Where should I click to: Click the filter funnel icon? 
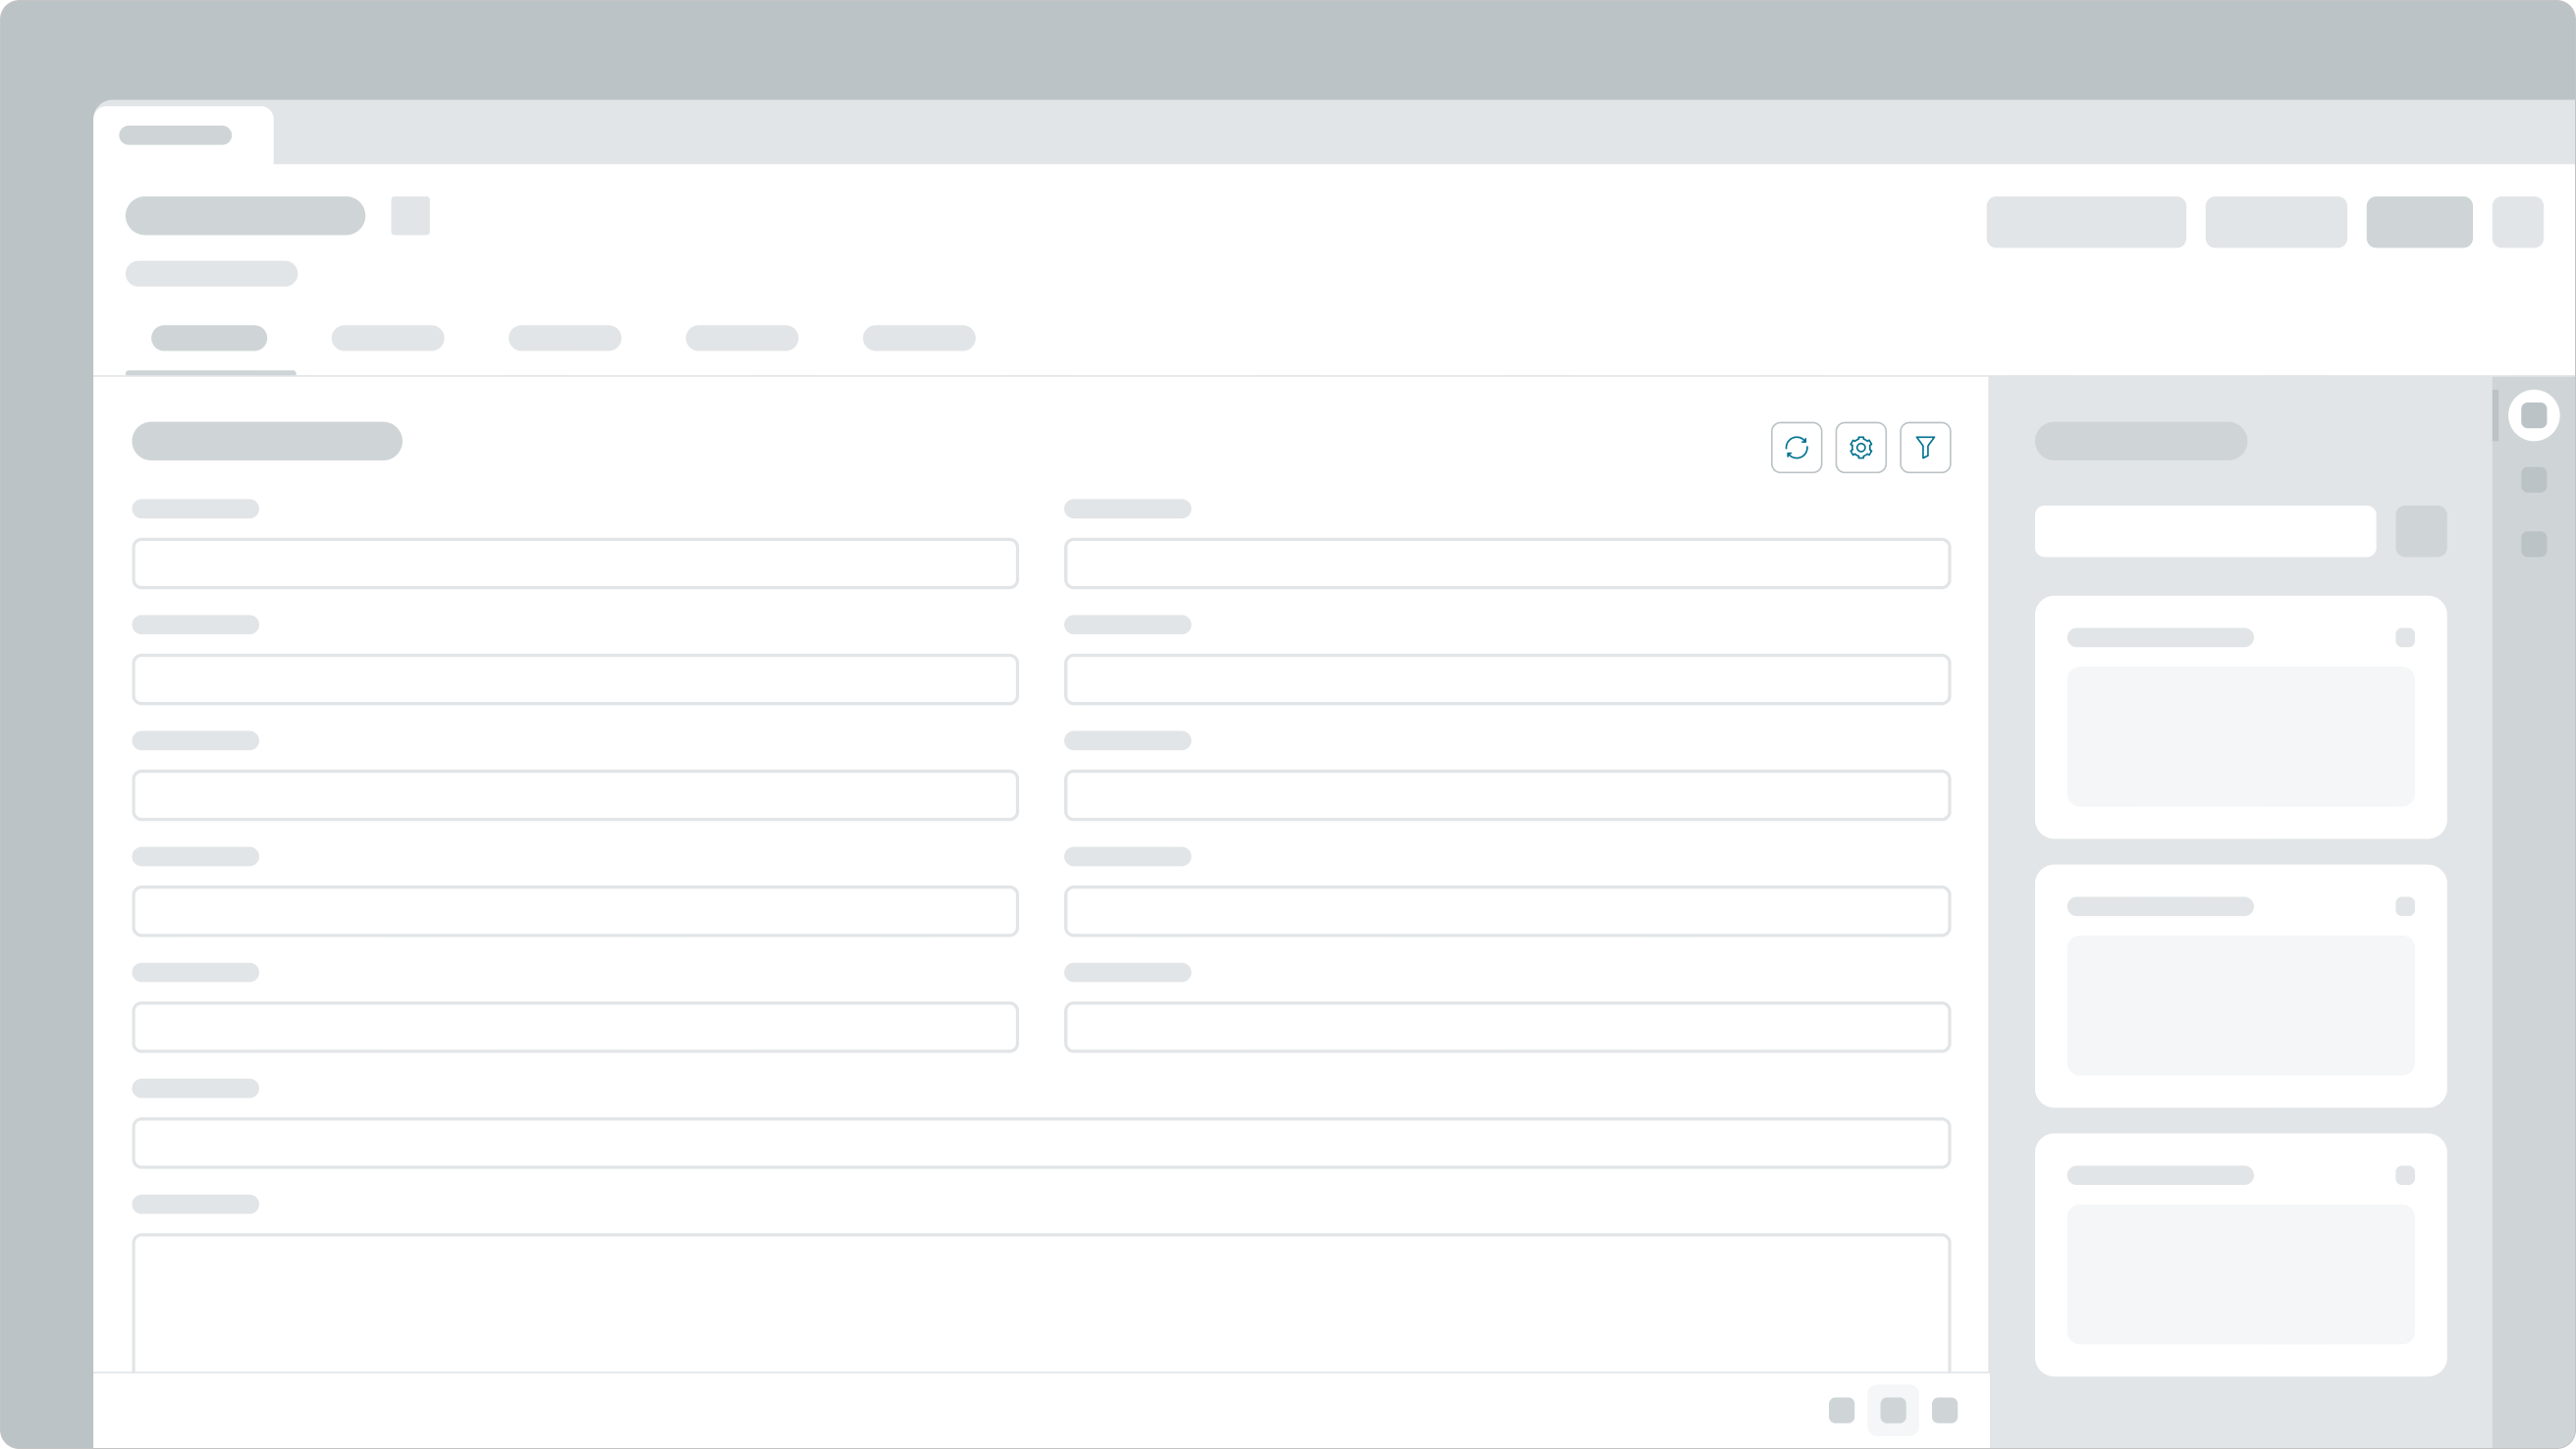pyautogui.click(x=1925, y=447)
